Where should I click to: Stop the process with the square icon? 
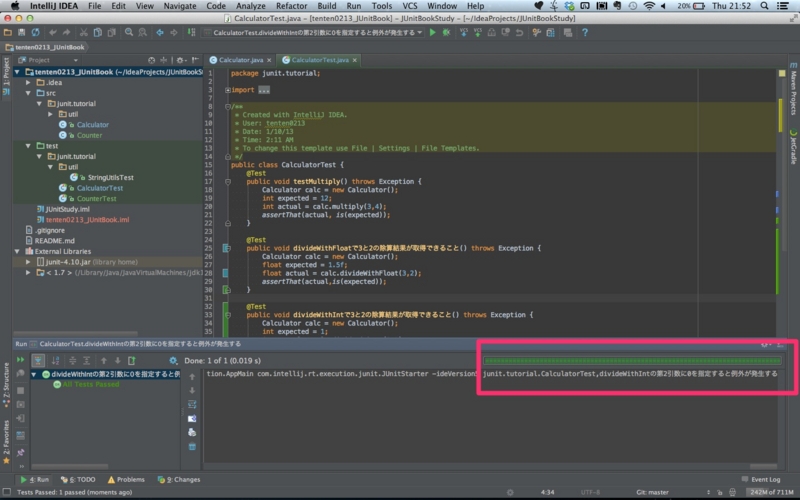coord(20,390)
